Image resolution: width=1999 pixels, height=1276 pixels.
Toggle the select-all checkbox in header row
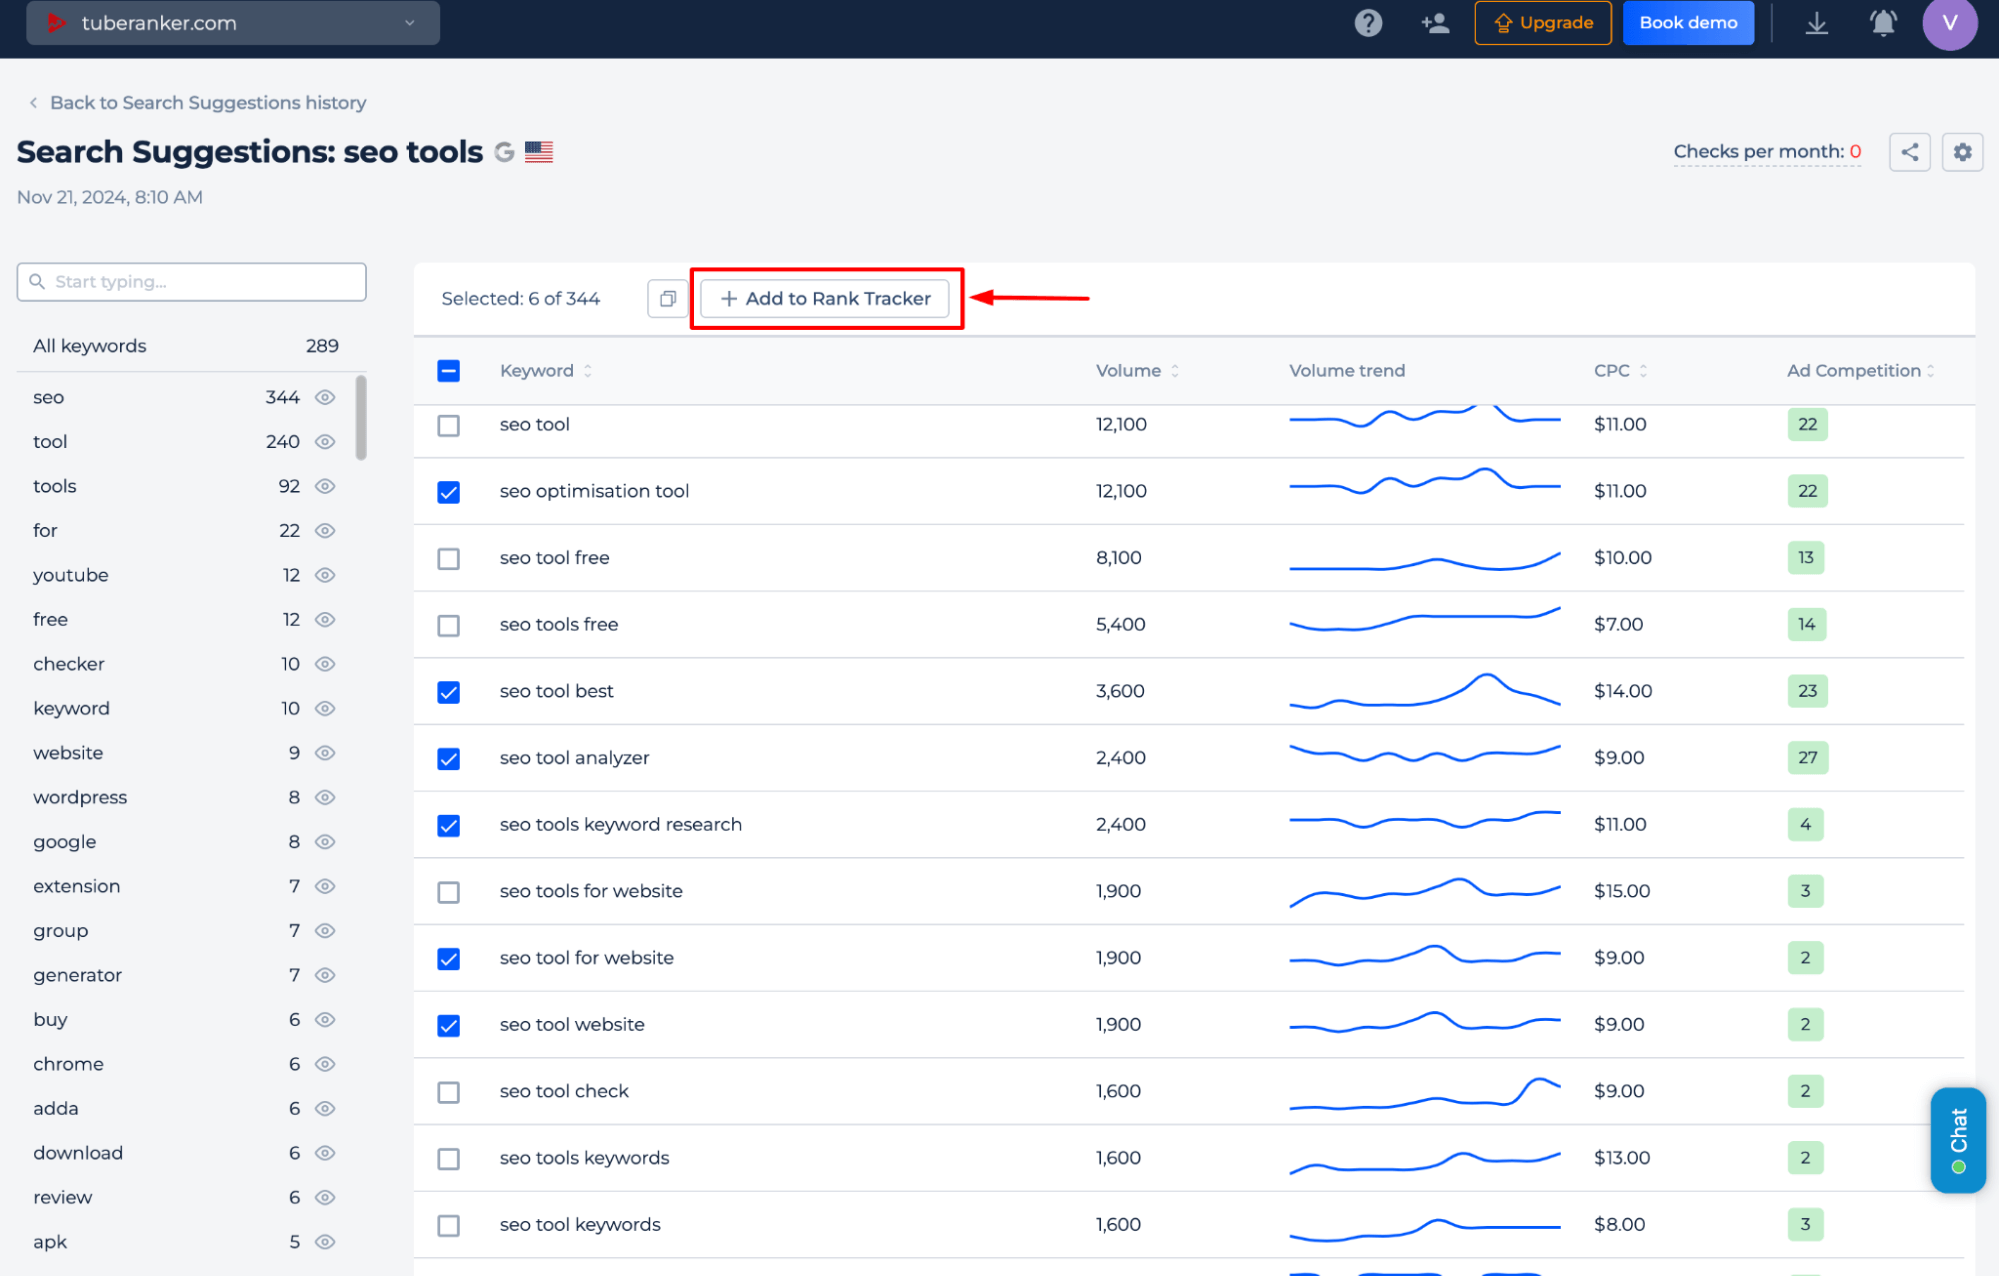click(449, 370)
